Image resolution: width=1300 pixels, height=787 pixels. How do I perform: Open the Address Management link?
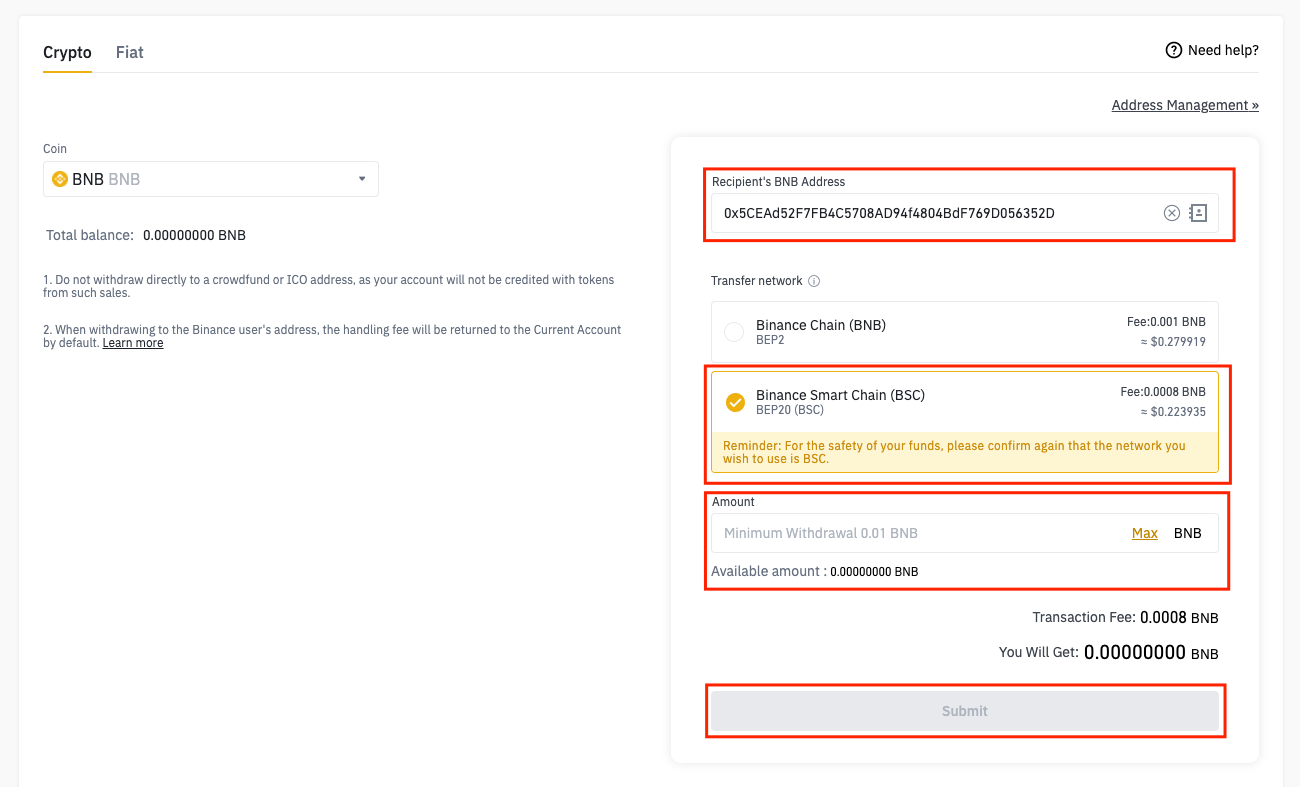click(1185, 105)
